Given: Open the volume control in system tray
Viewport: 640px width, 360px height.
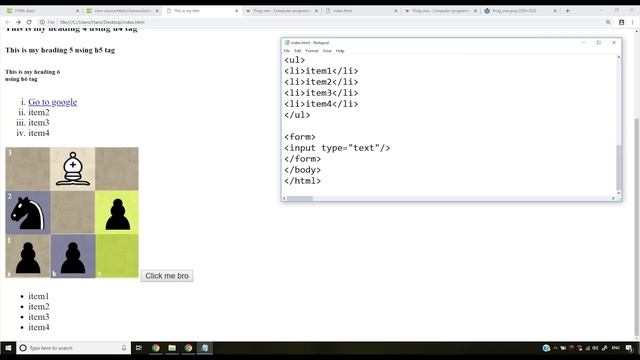Looking at the screenshot, I should [596, 348].
